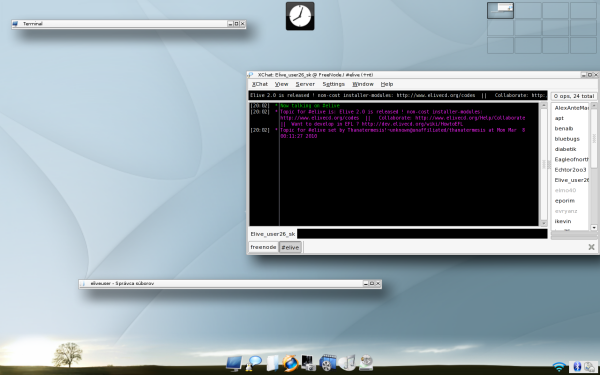Click the XChat window title bar icon
The width and height of the screenshot is (600, 375).
pos(250,75)
